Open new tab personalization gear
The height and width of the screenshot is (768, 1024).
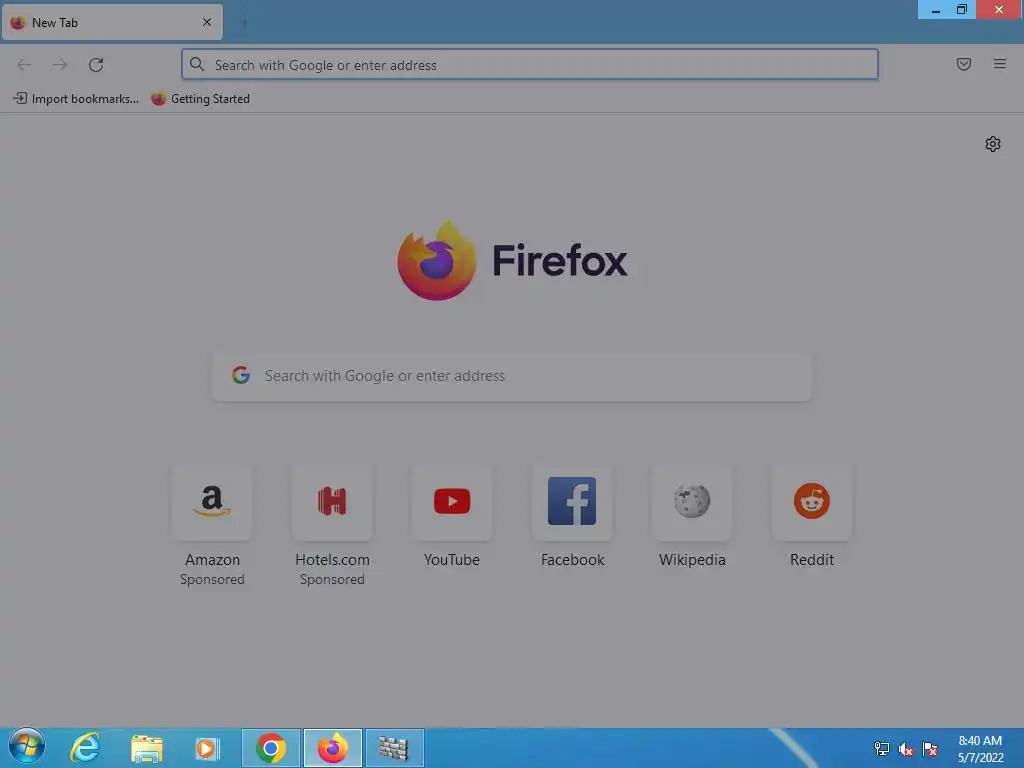click(993, 144)
